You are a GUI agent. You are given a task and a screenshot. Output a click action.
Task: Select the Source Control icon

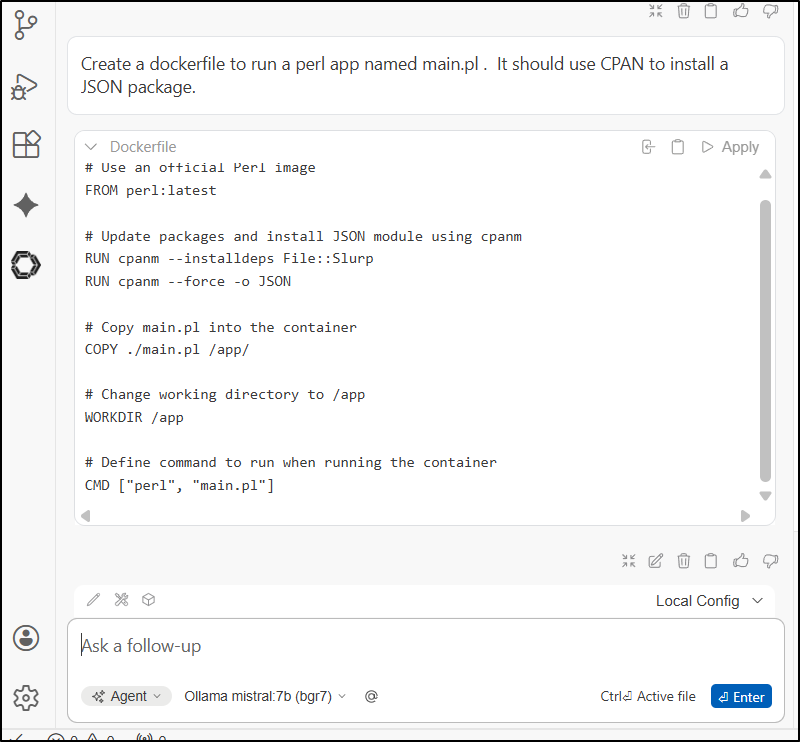coord(26,25)
